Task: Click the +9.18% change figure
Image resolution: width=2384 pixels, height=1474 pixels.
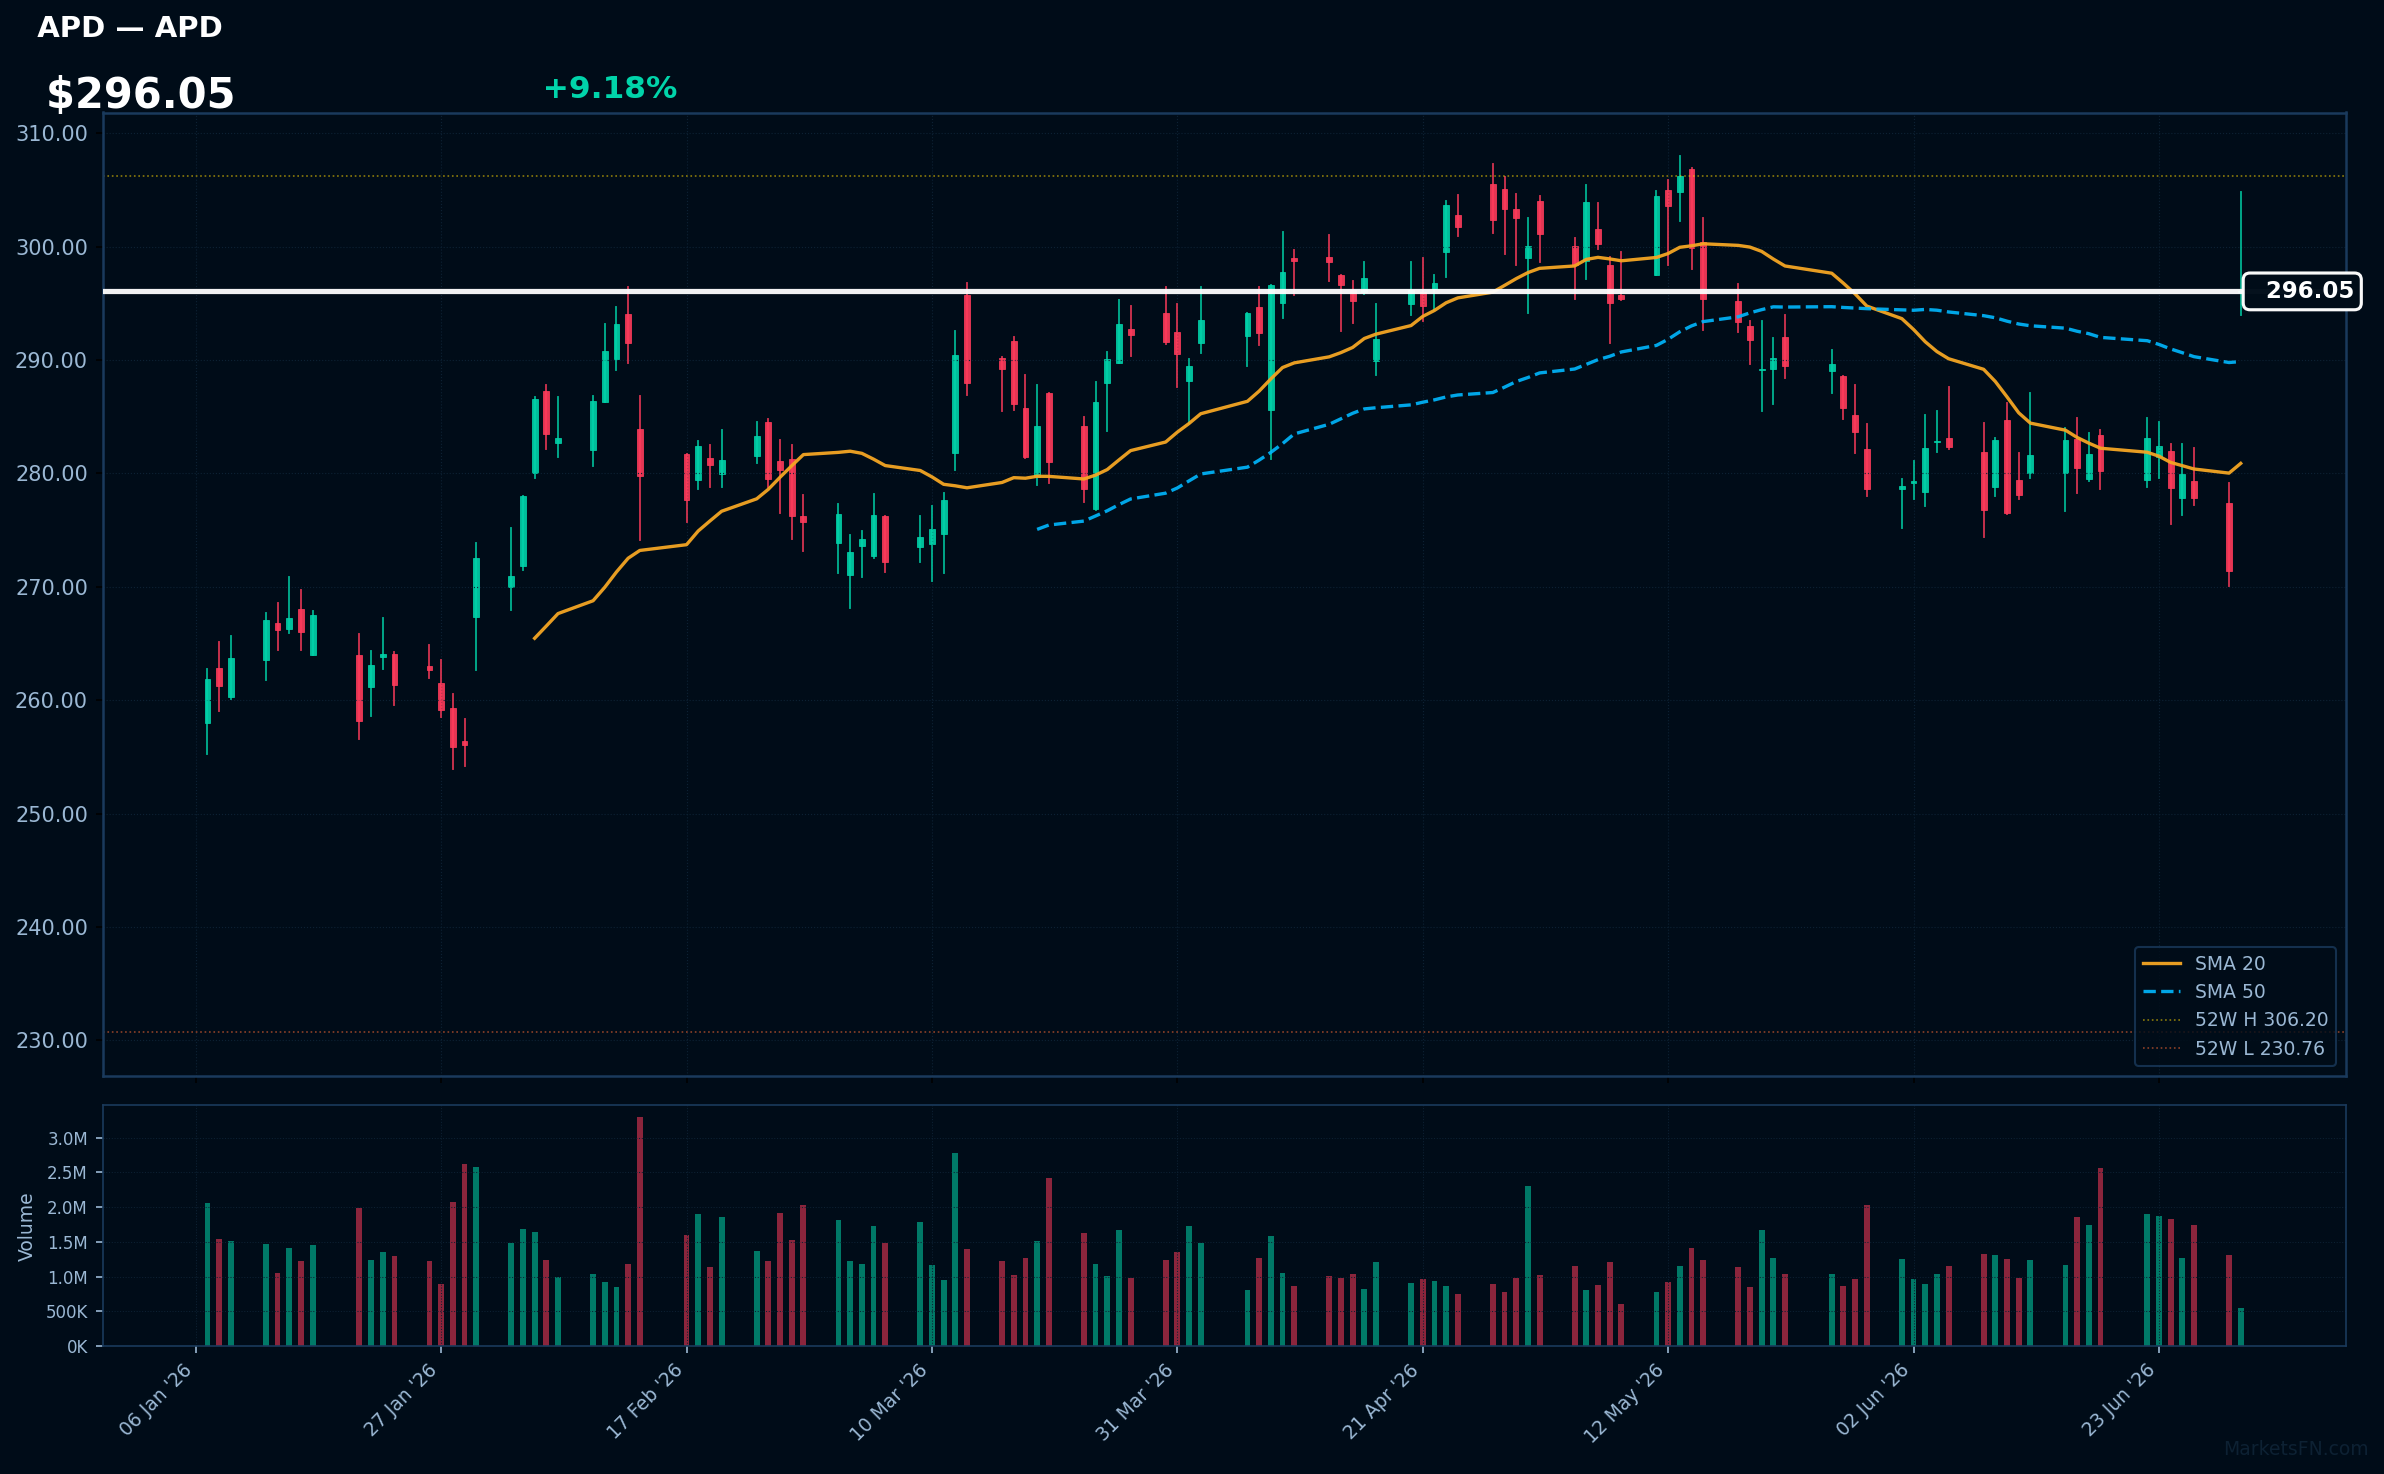Action: (610, 88)
